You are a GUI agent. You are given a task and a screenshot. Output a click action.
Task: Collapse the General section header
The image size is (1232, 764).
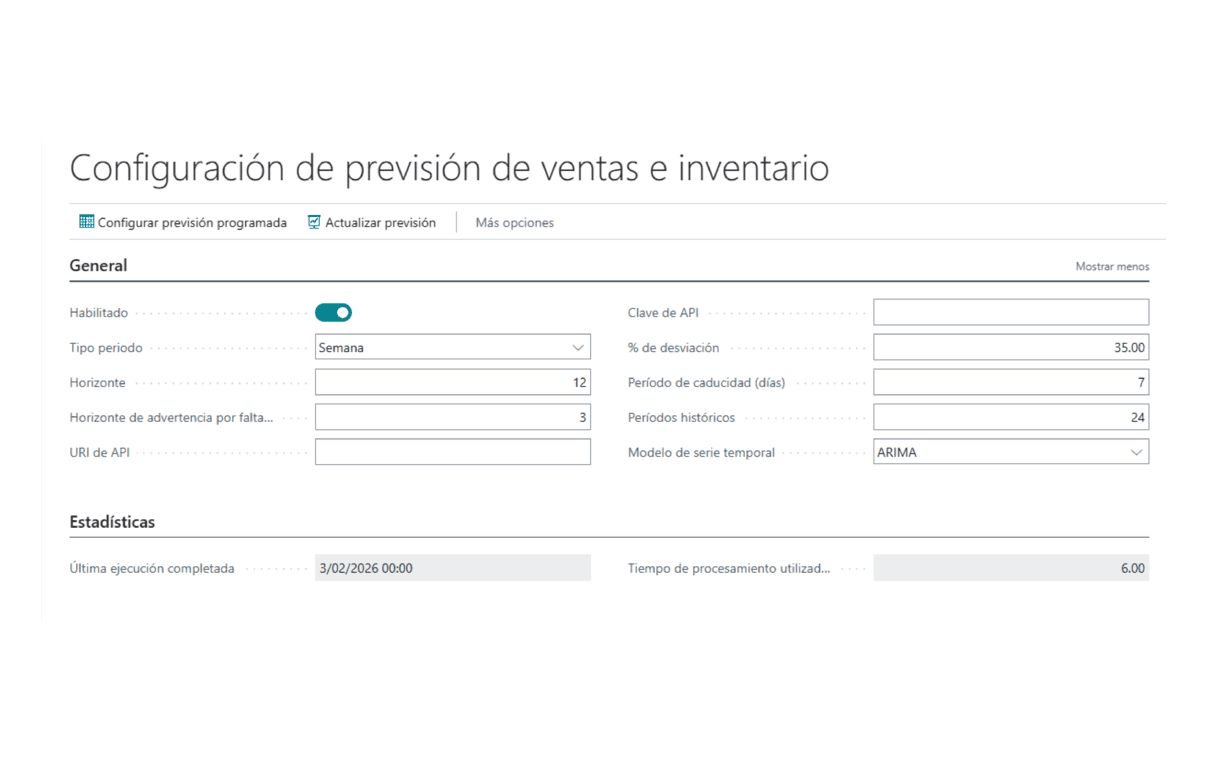coord(98,266)
